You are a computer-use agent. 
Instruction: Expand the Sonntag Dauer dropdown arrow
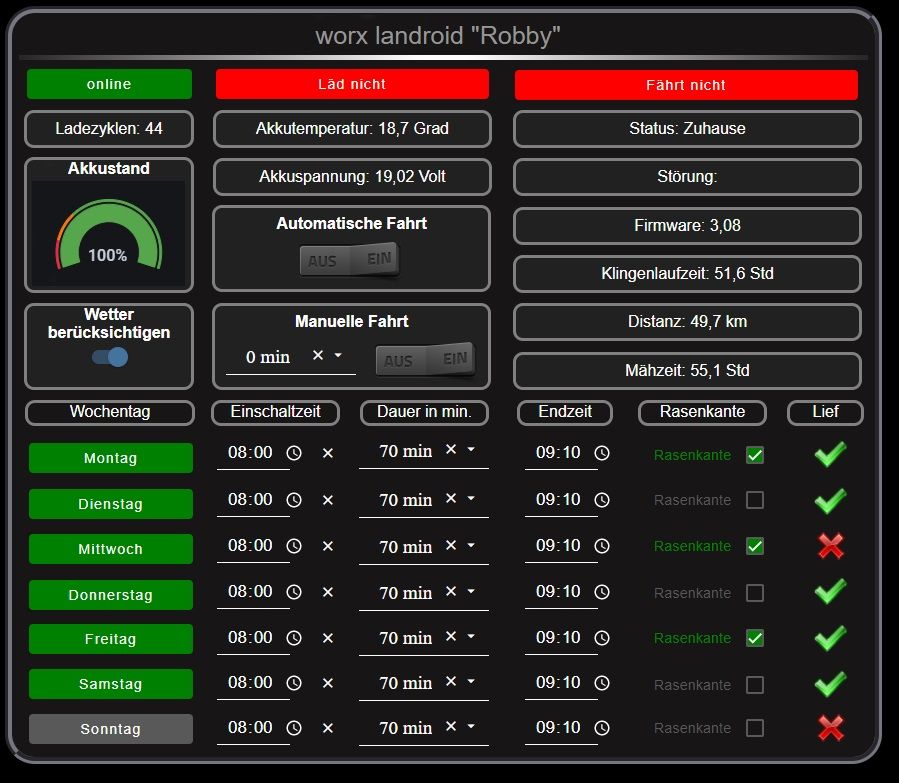471,726
